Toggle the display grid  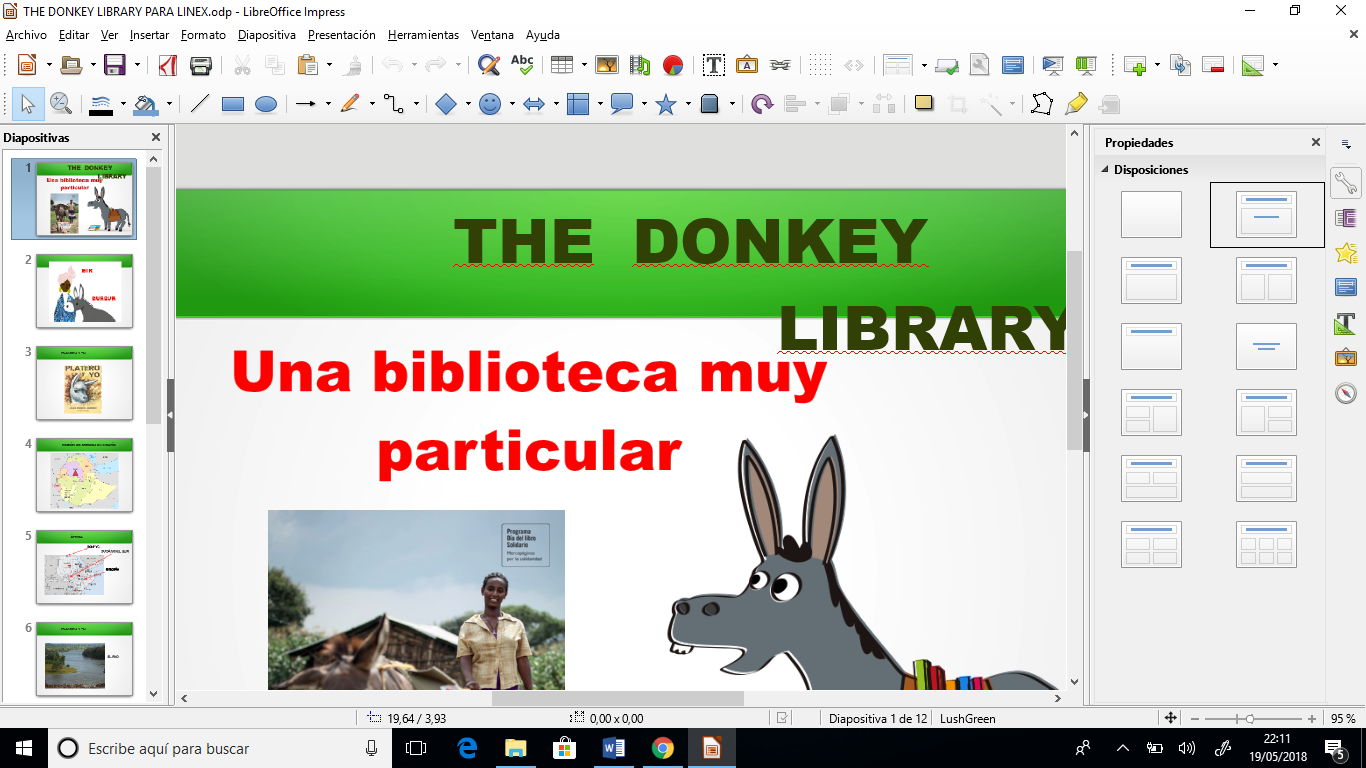coord(822,64)
